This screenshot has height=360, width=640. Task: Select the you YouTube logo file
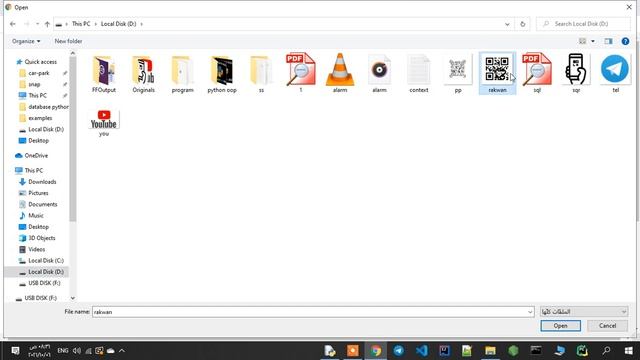pos(104,122)
